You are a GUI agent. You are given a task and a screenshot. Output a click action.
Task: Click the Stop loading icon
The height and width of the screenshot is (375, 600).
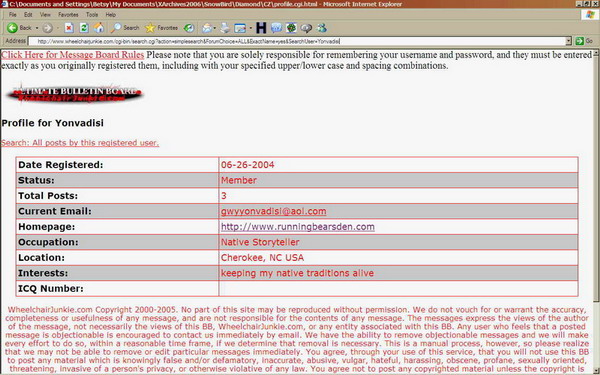click(x=69, y=28)
